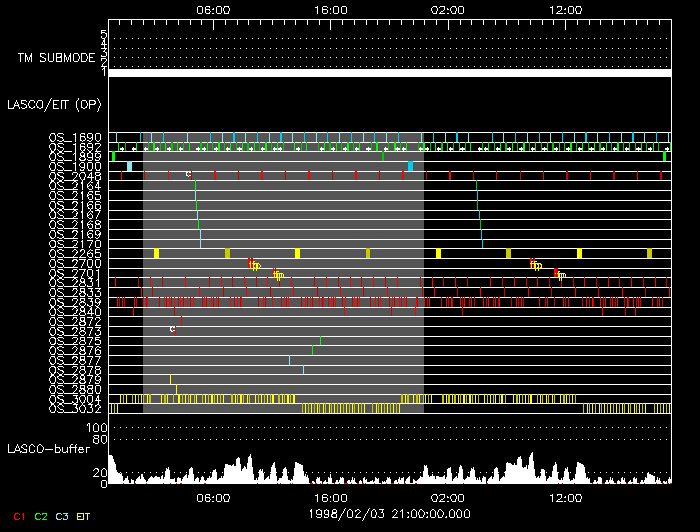This screenshot has width=700, height=532.
Task: Click the 'c' marker in the OS_2873 row
Action: tap(172, 329)
